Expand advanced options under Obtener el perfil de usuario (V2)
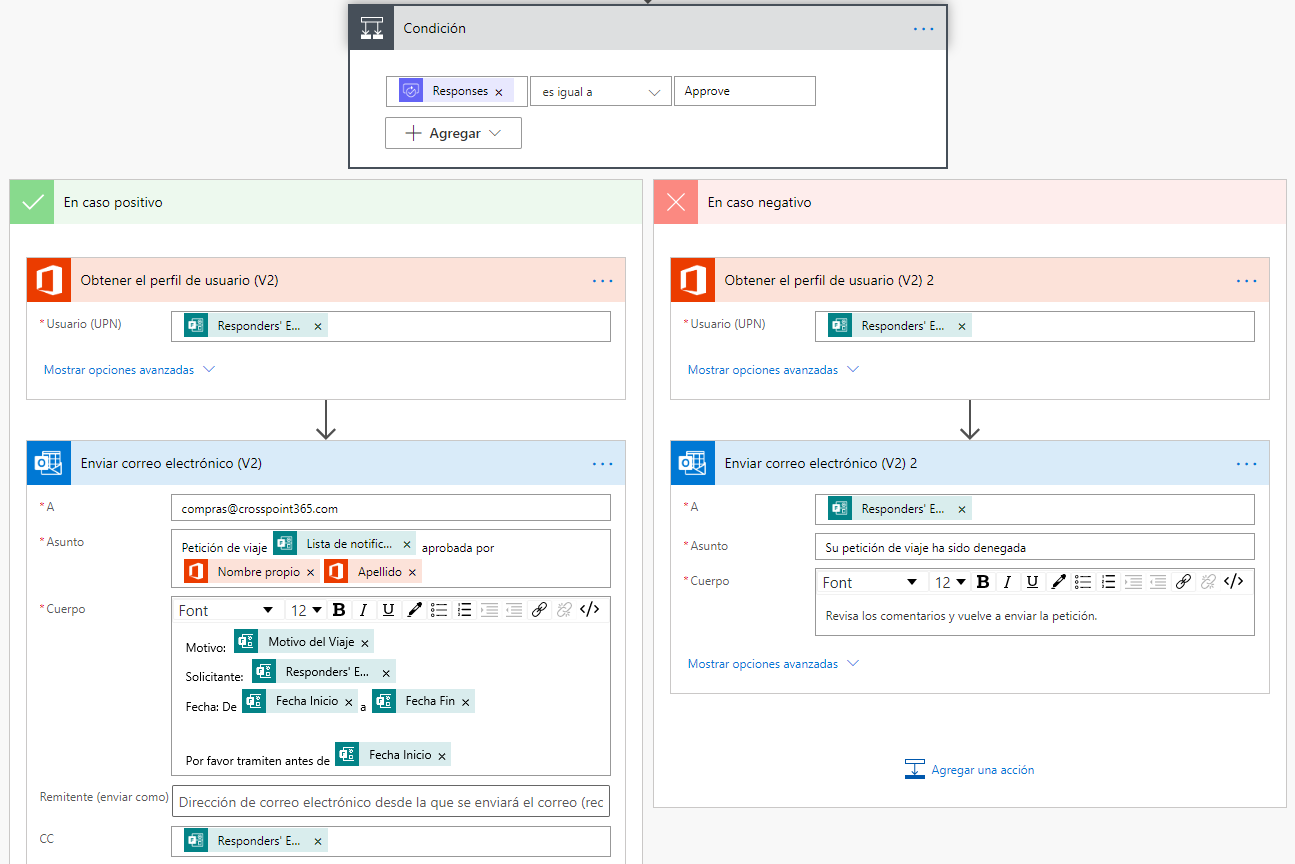The width and height of the screenshot is (1295, 864). click(129, 370)
